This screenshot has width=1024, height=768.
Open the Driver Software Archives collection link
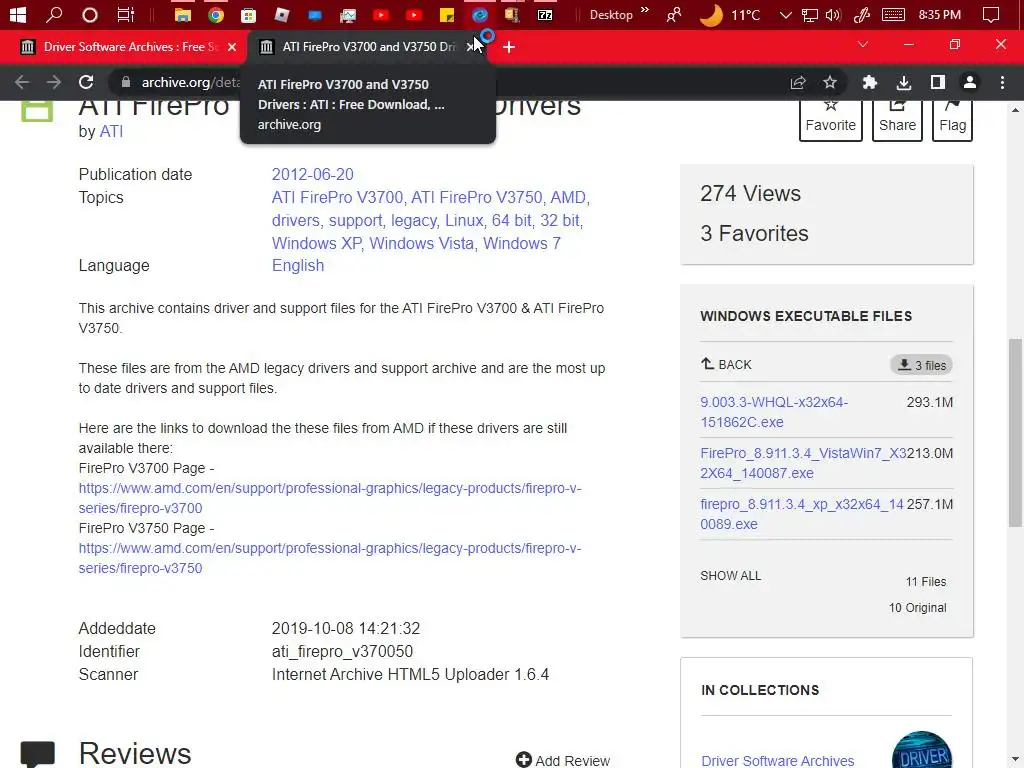777,760
